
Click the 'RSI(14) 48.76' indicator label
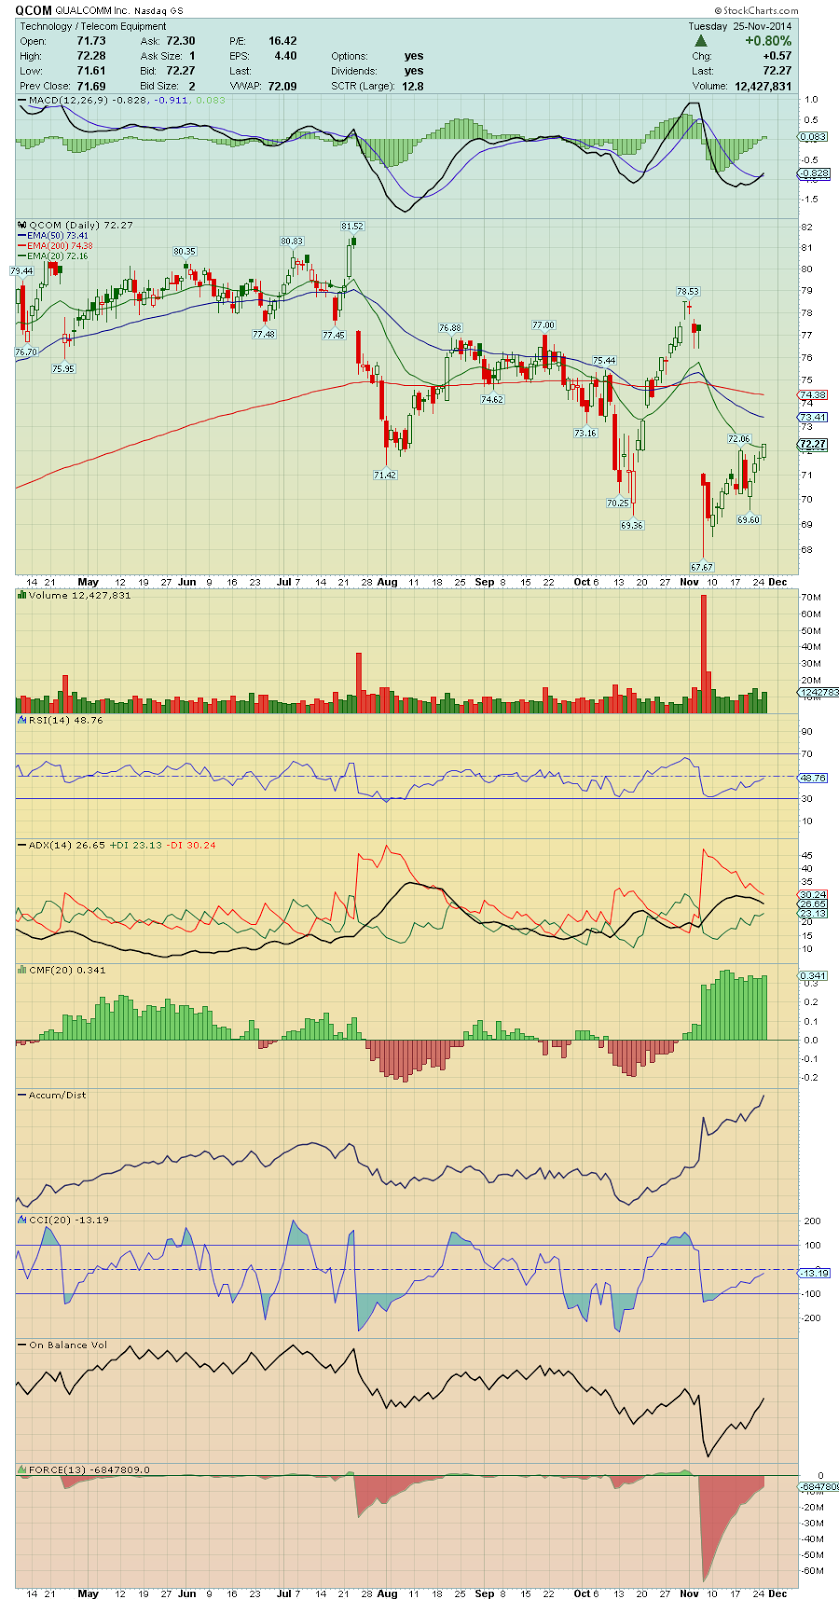66,720
